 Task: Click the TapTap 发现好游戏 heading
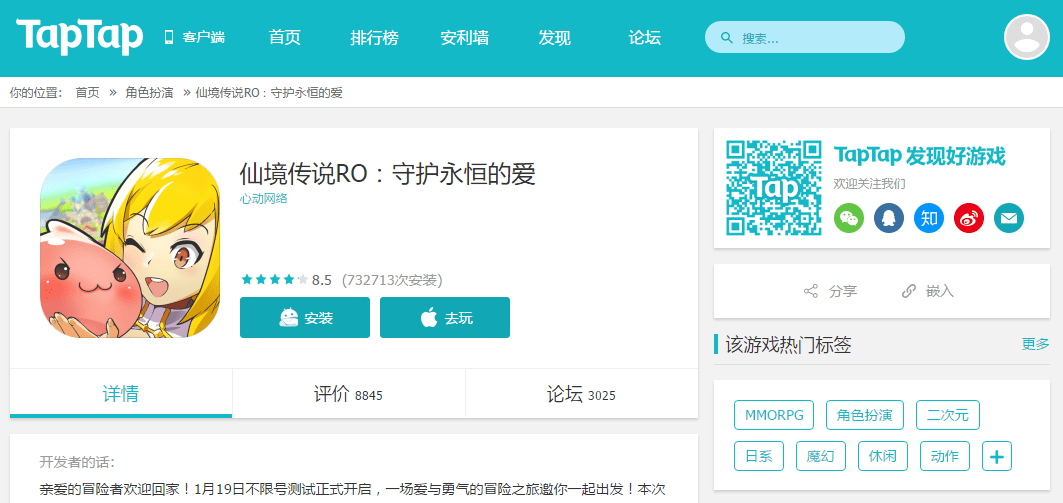(919, 155)
